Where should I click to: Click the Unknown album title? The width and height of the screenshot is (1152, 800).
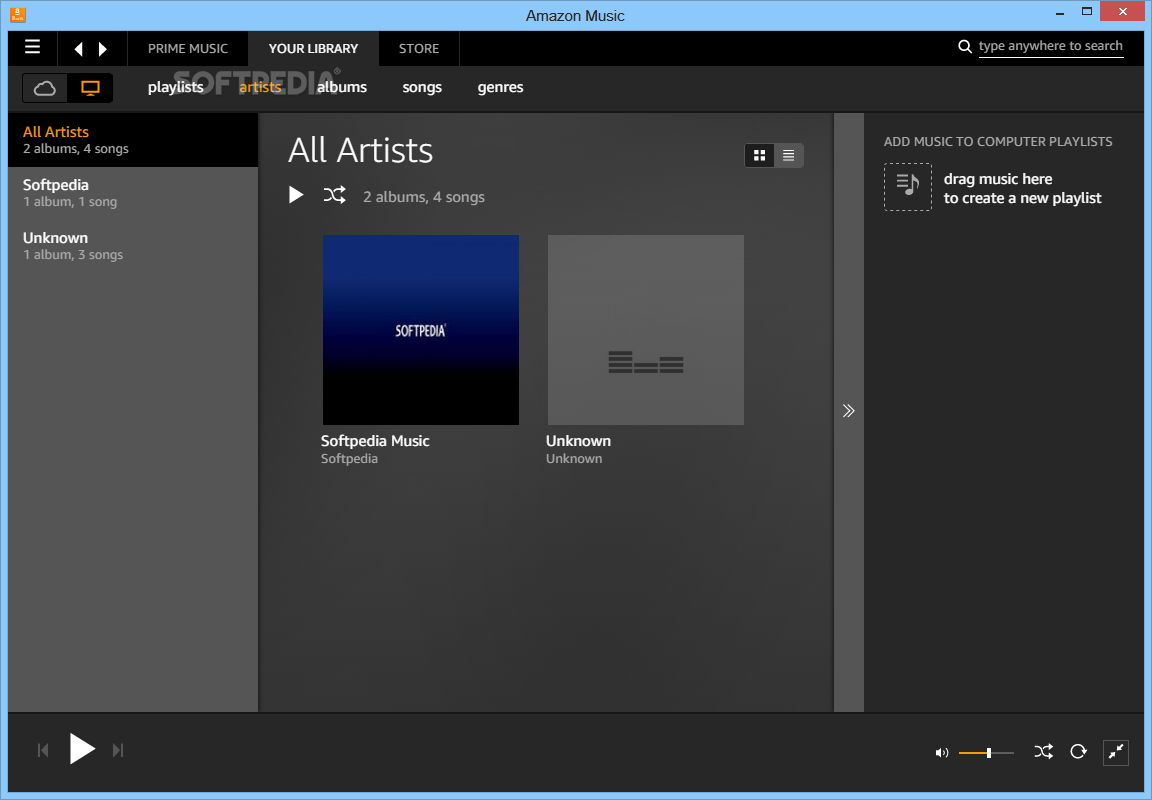pos(578,441)
